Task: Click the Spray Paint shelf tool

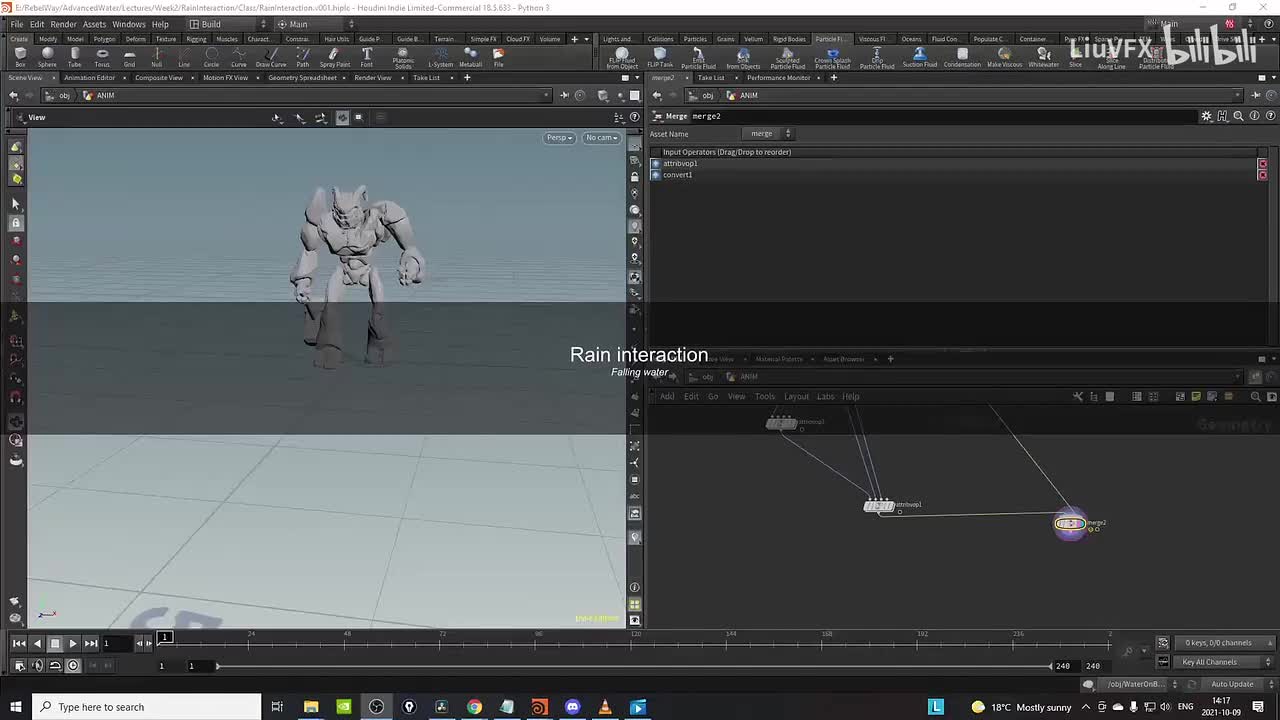Action: coord(335,56)
